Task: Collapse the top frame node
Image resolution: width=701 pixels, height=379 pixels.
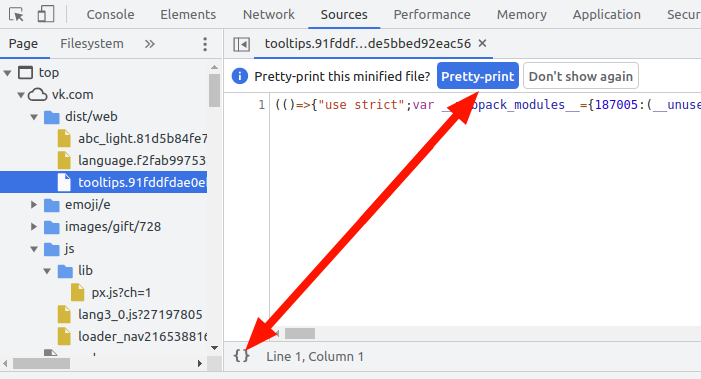Action: point(7,72)
